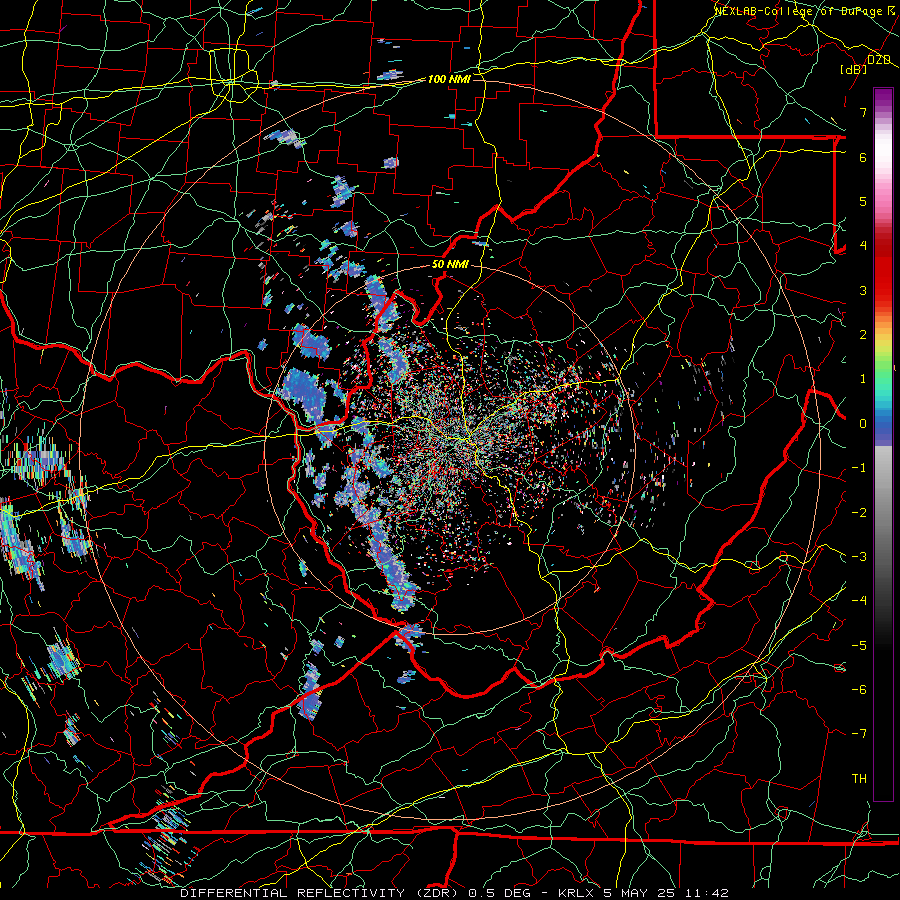Click the -5 value on color scale

pos(859,646)
